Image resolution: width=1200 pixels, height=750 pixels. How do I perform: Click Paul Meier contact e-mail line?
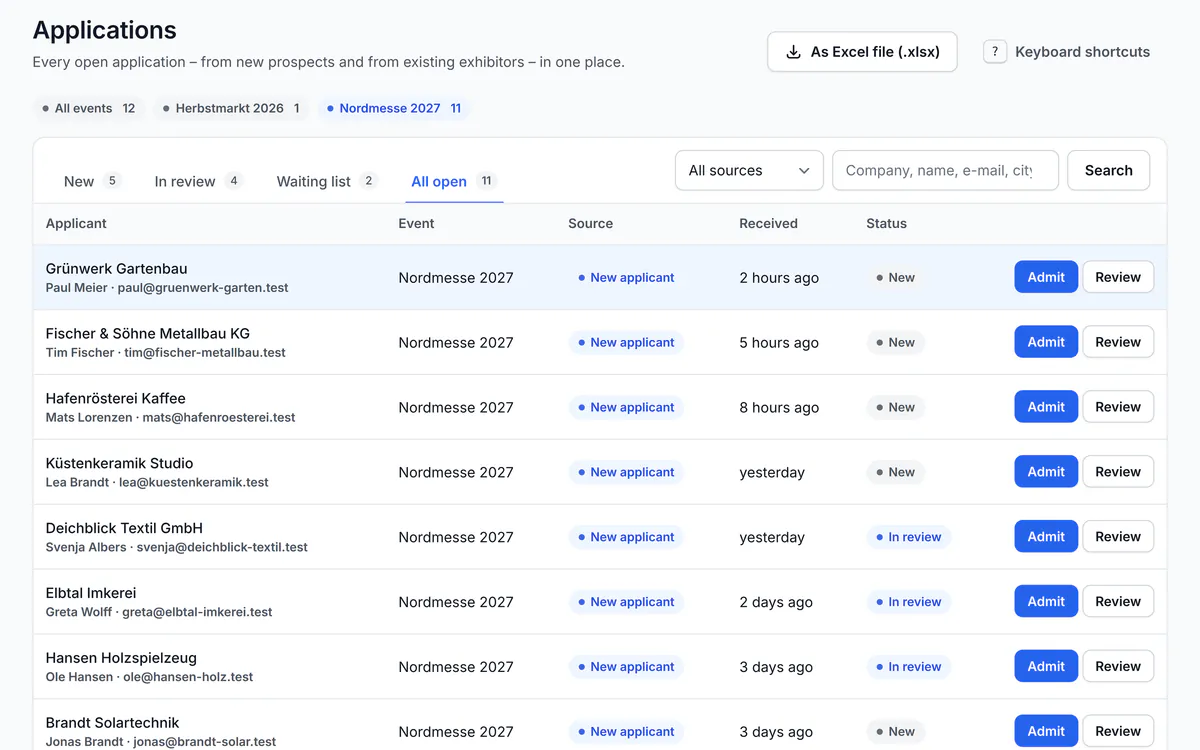click(x=167, y=288)
